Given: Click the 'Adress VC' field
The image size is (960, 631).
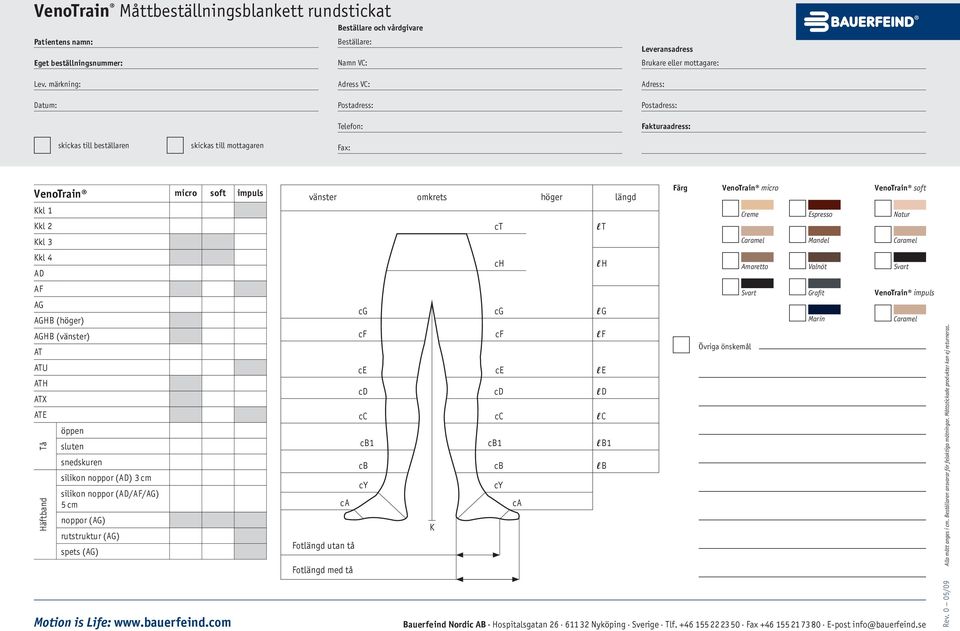Looking at the screenshot, I should [479, 84].
